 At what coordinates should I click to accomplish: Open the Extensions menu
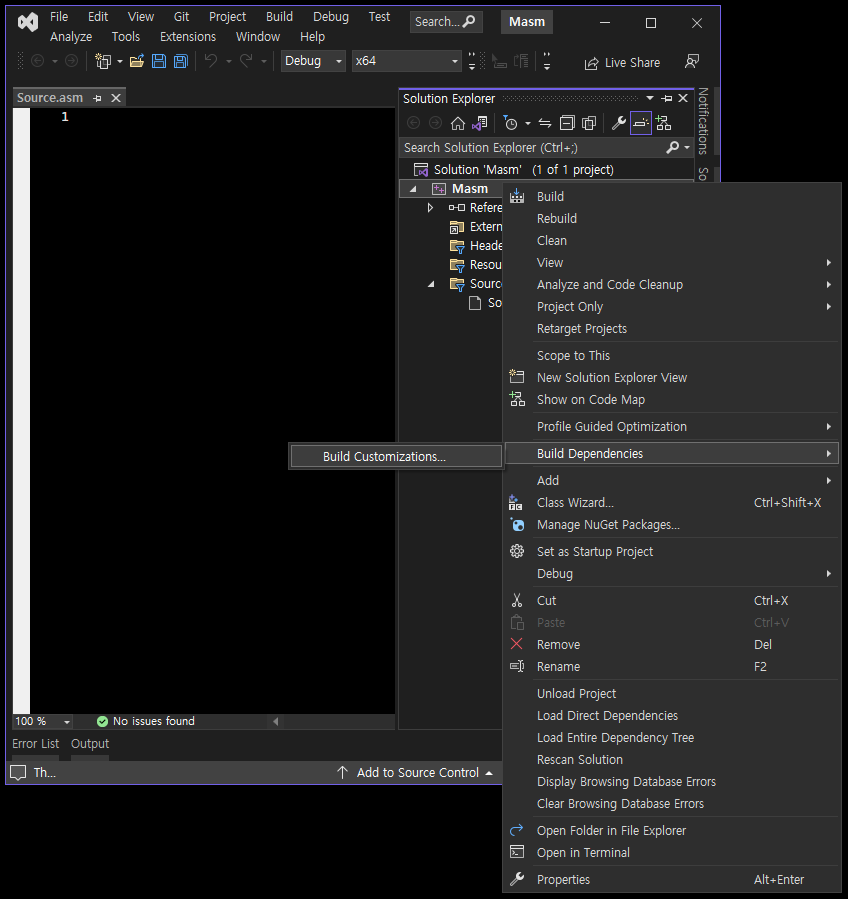pos(188,37)
